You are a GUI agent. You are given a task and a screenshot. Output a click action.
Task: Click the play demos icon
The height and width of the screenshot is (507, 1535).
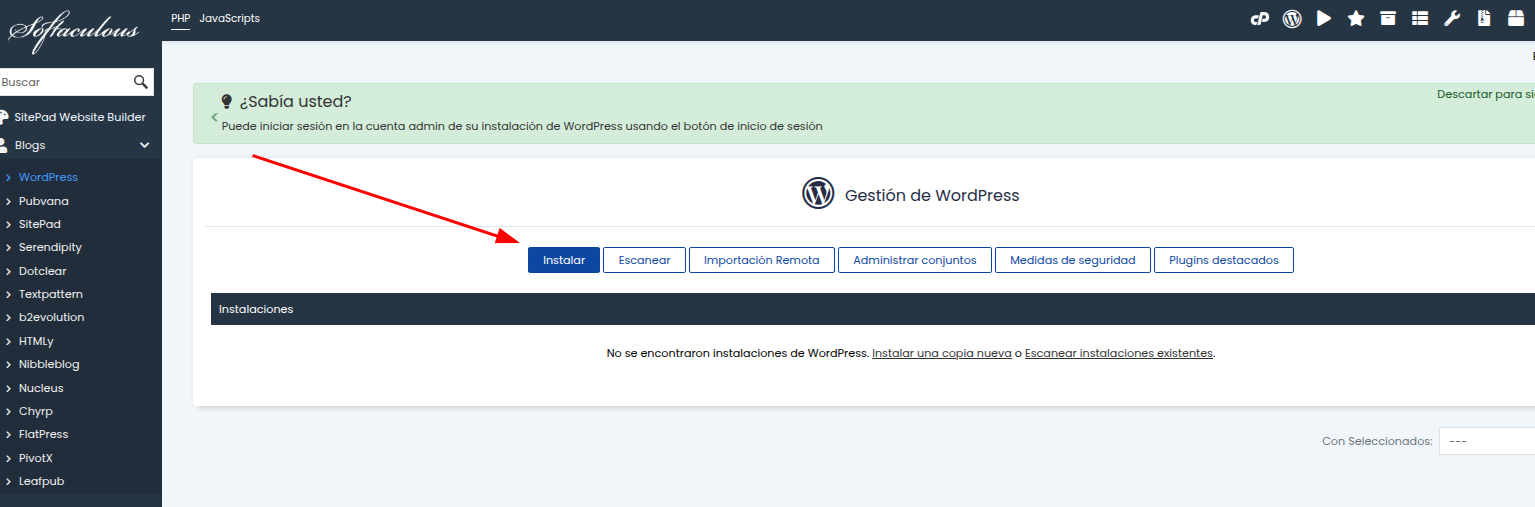[1324, 18]
